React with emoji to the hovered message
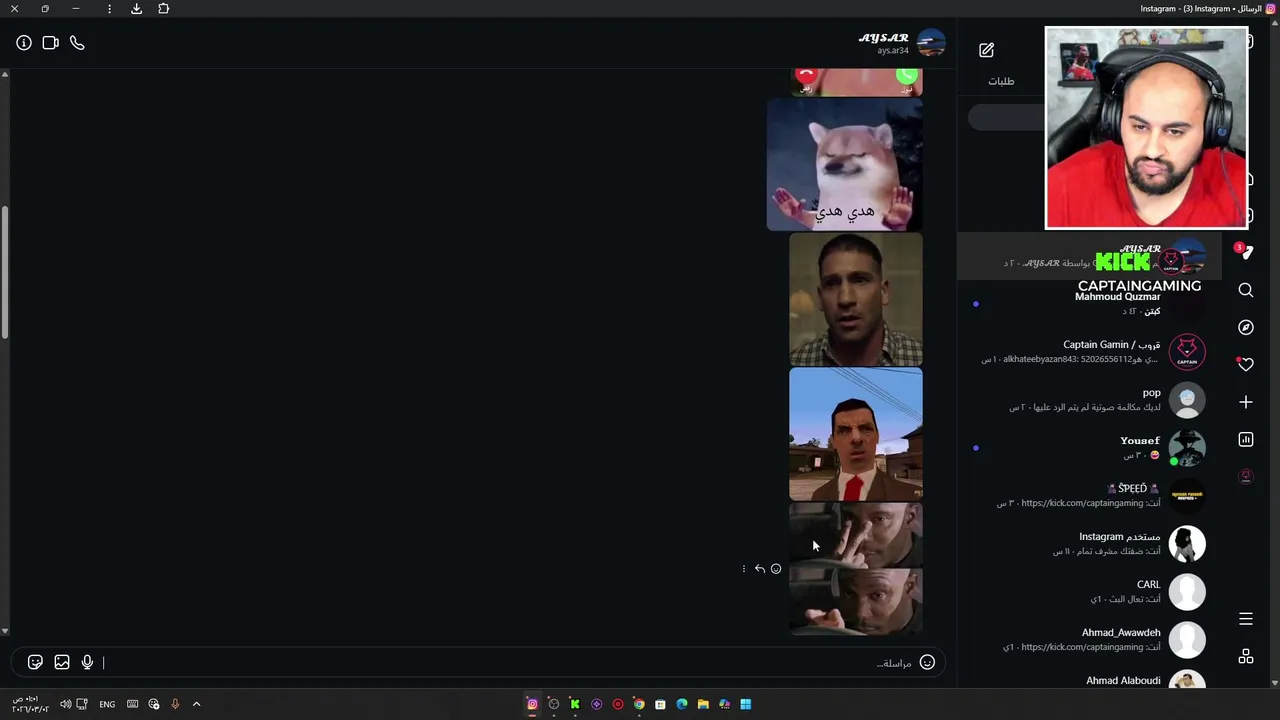Screen dimensions: 1280x720 coord(776,569)
